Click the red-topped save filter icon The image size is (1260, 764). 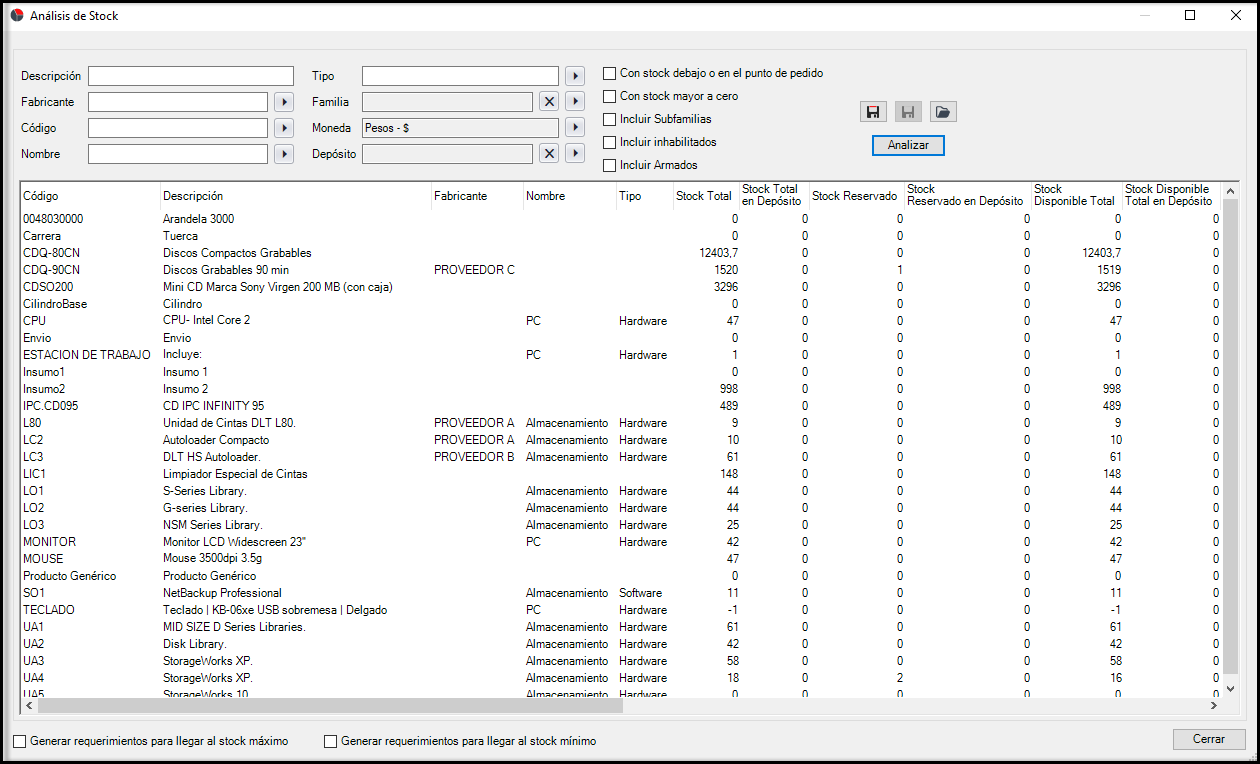[873, 112]
